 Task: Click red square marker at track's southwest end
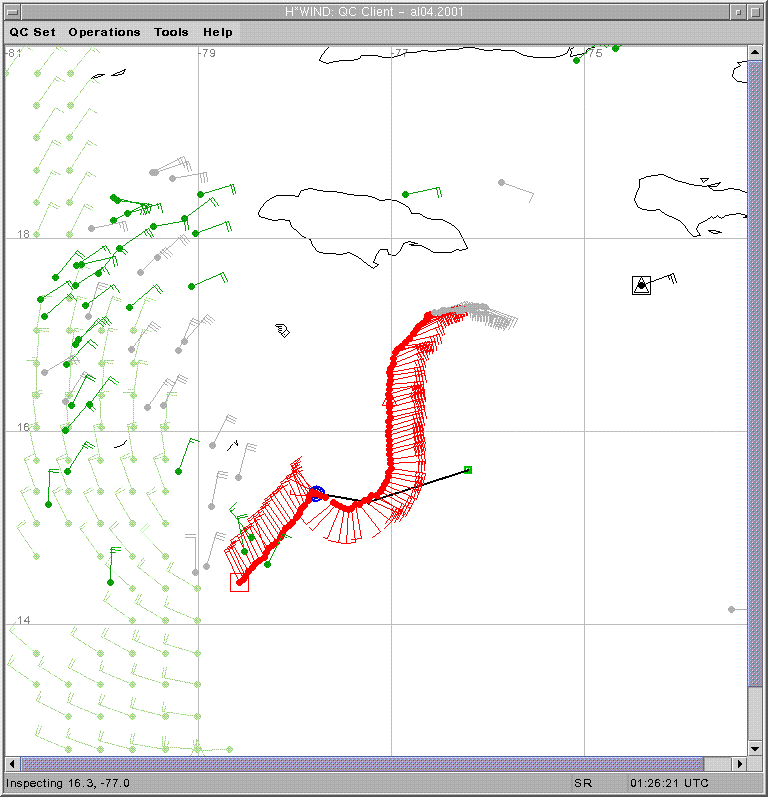pyautogui.click(x=239, y=582)
